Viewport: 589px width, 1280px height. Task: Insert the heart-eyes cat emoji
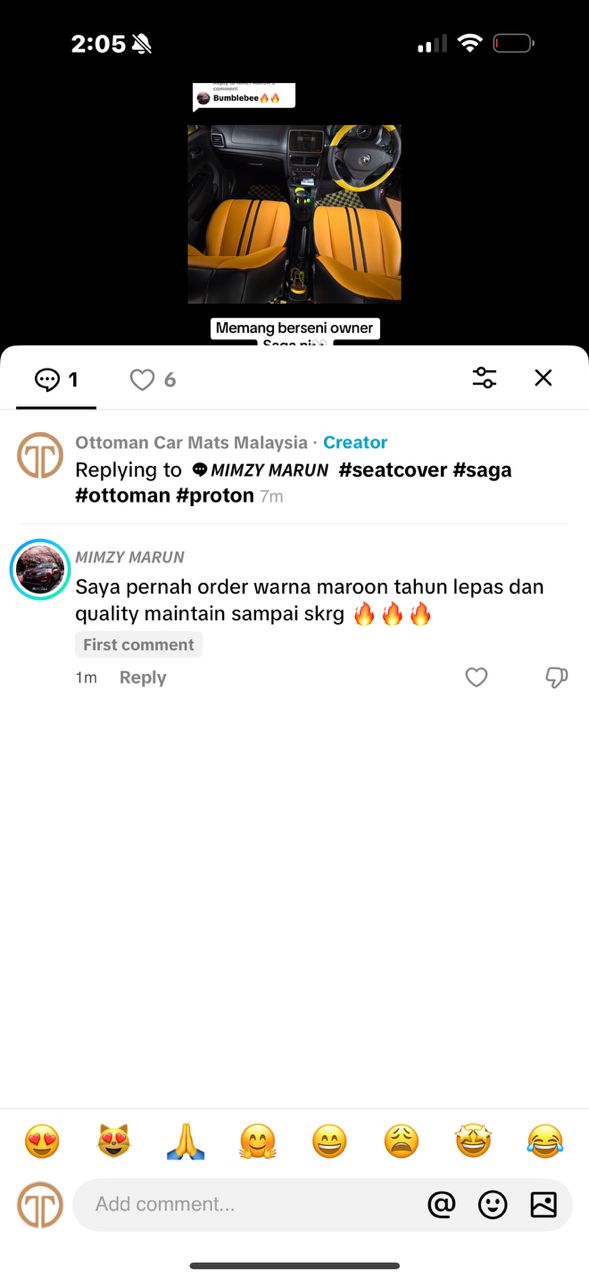pos(114,1141)
